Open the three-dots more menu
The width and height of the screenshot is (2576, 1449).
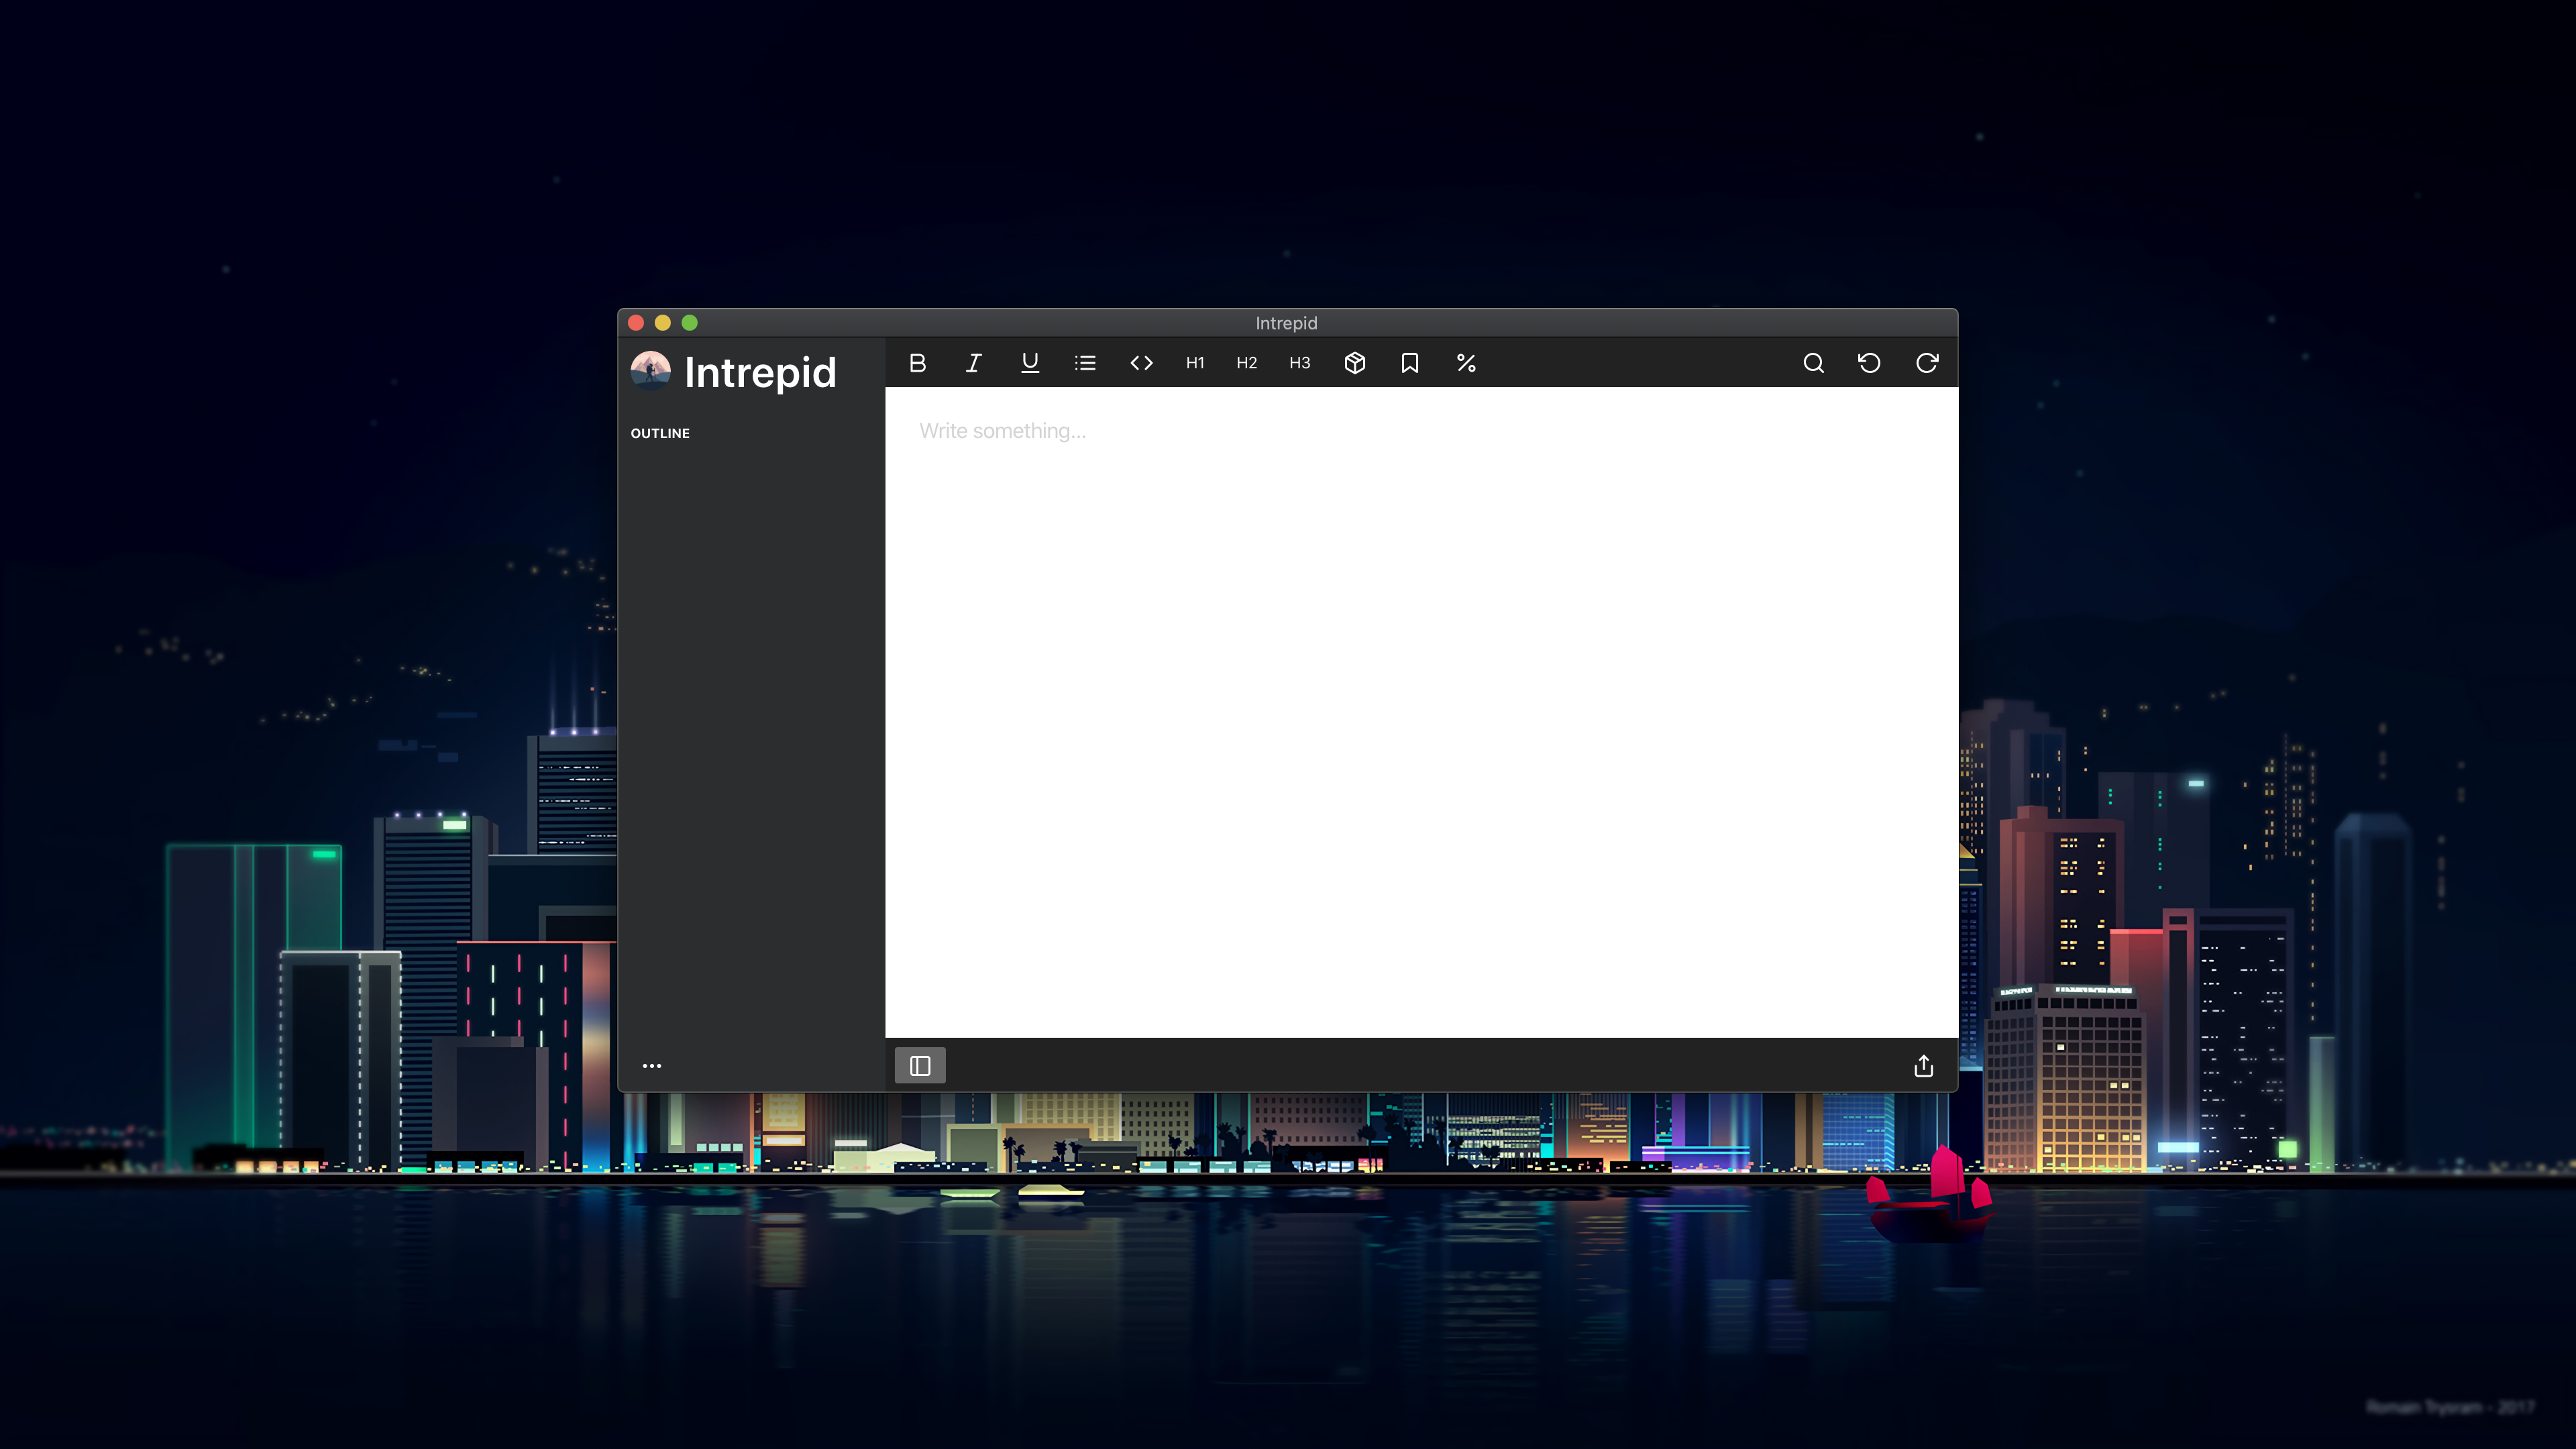coord(652,1066)
